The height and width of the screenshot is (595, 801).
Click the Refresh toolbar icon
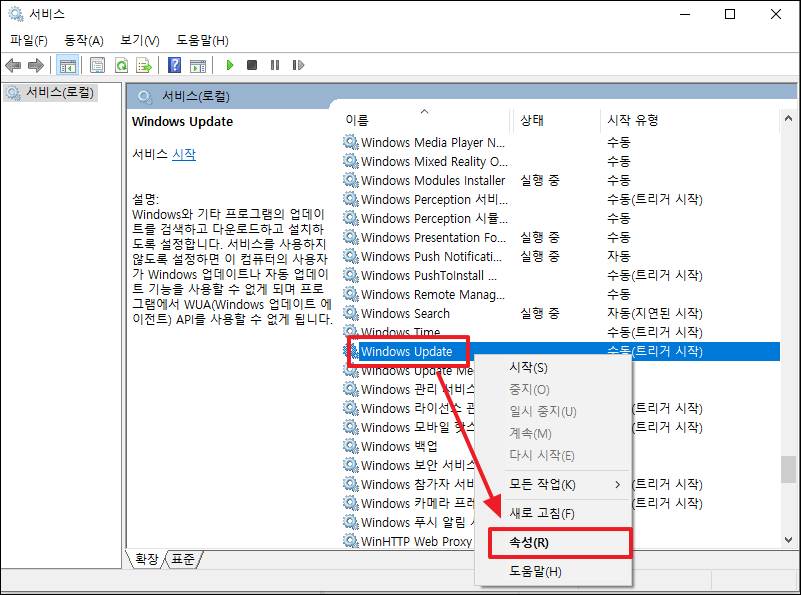(122, 65)
